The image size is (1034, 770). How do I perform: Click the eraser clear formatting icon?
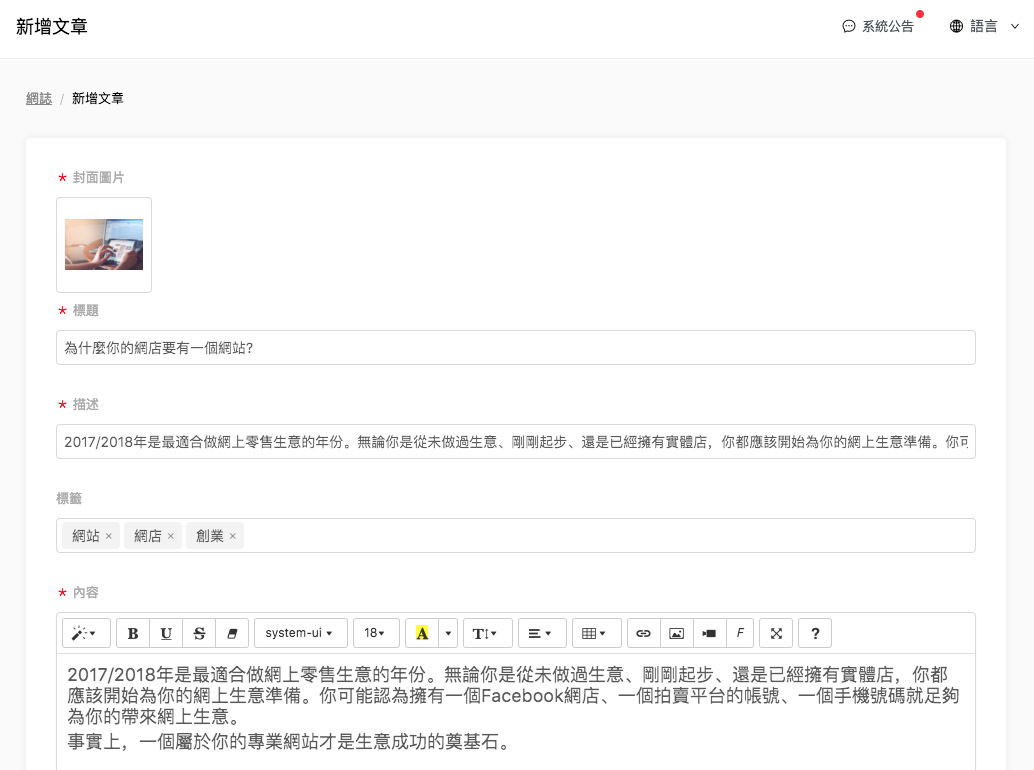click(x=232, y=634)
